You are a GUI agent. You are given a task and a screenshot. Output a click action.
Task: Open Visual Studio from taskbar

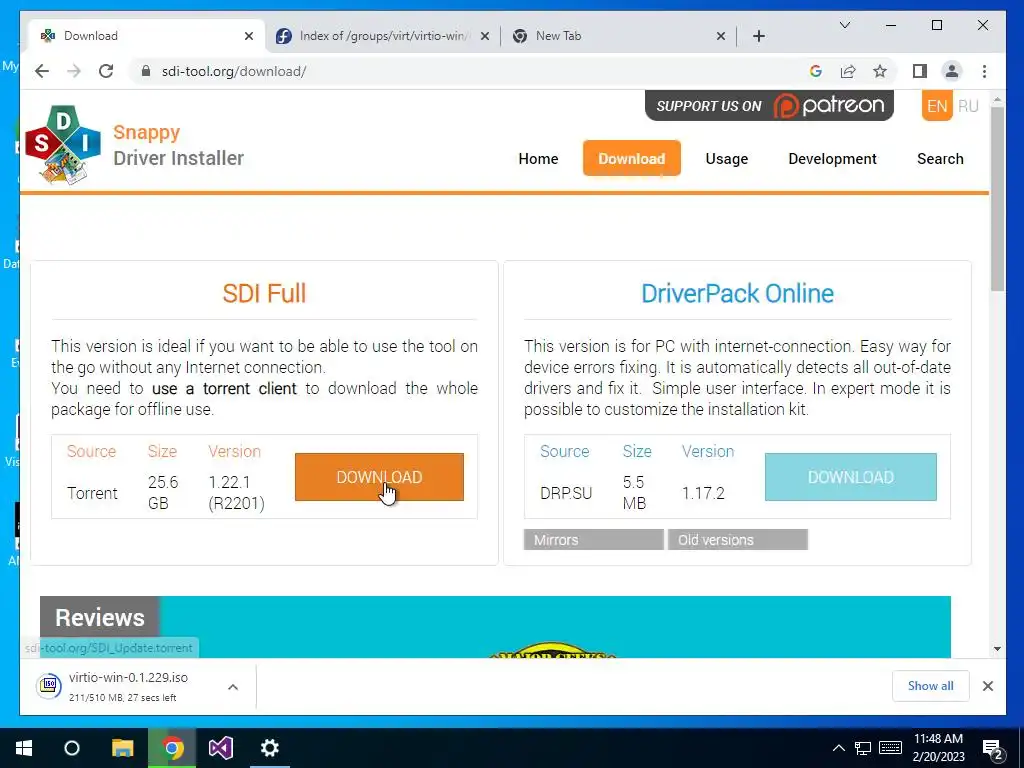click(221, 748)
